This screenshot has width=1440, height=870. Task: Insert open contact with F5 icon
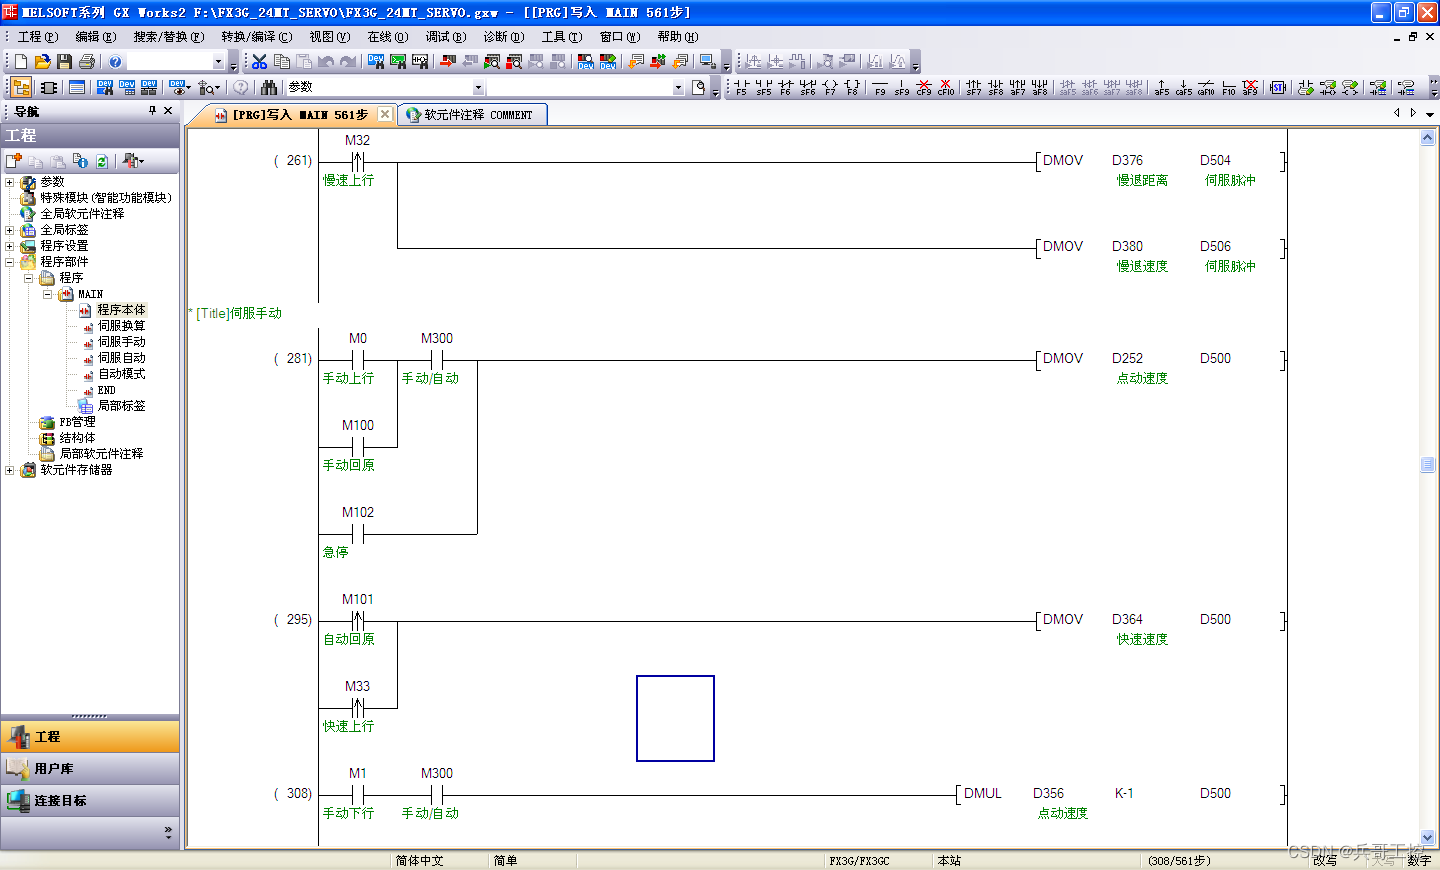[x=741, y=88]
